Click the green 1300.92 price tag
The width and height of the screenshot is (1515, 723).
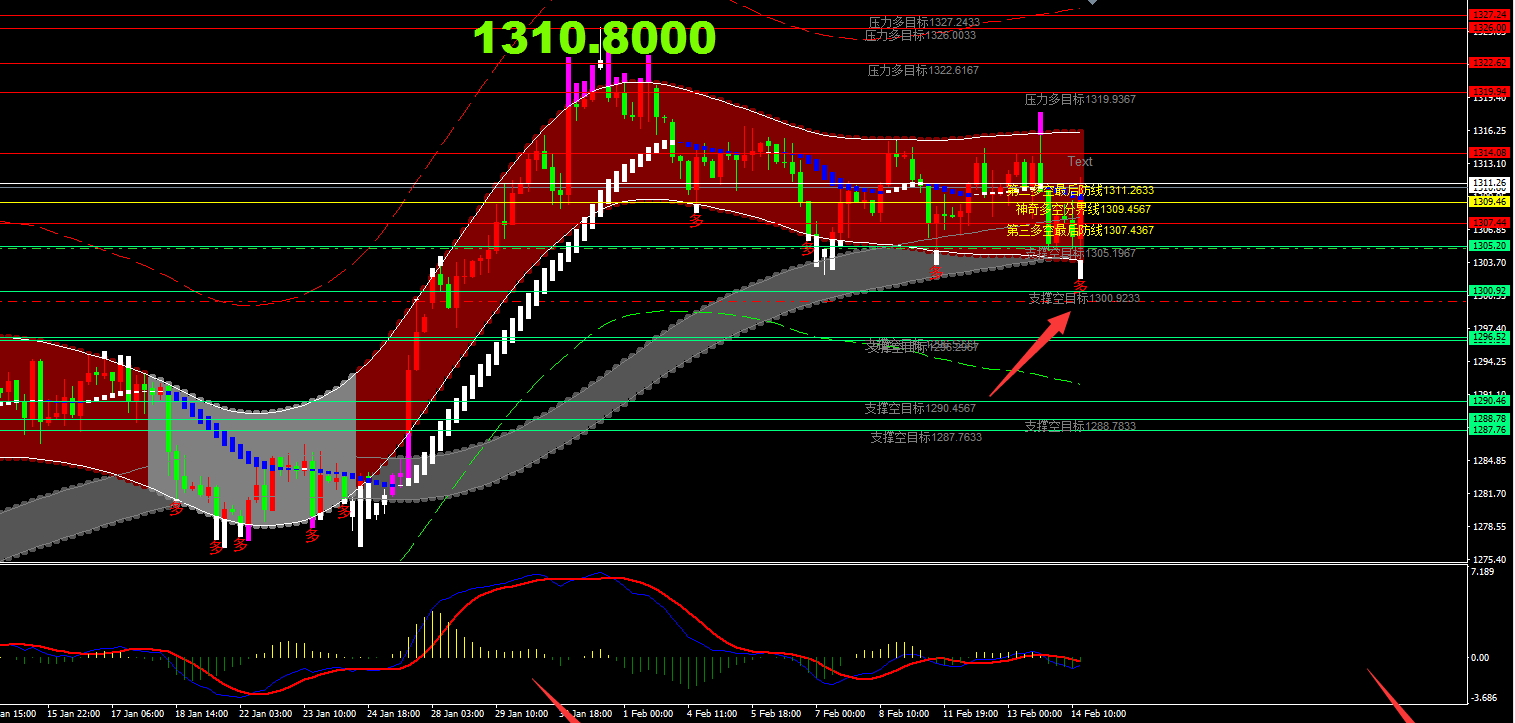(x=1489, y=291)
